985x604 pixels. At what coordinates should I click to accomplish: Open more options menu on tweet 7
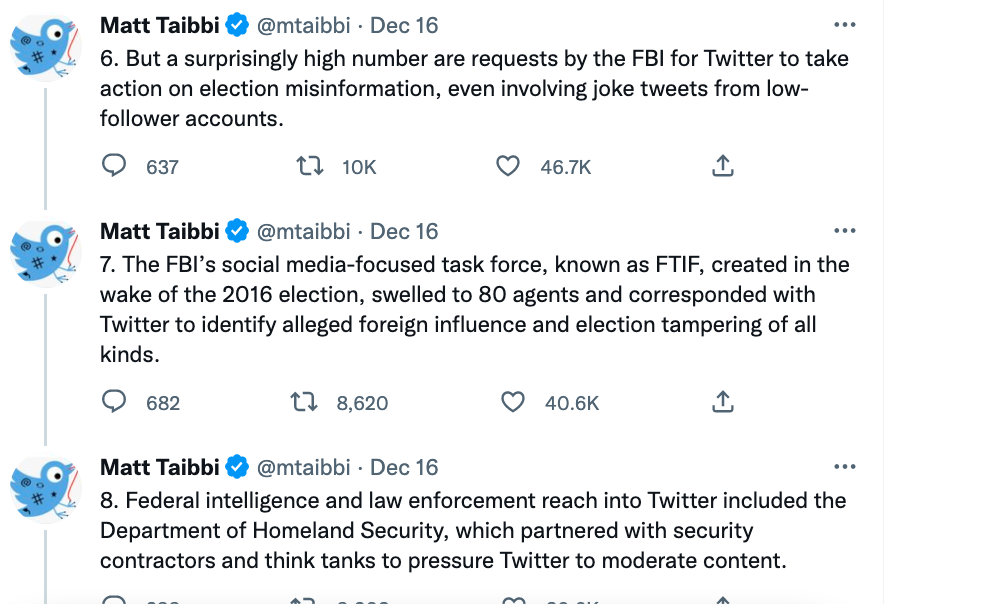coord(845,231)
